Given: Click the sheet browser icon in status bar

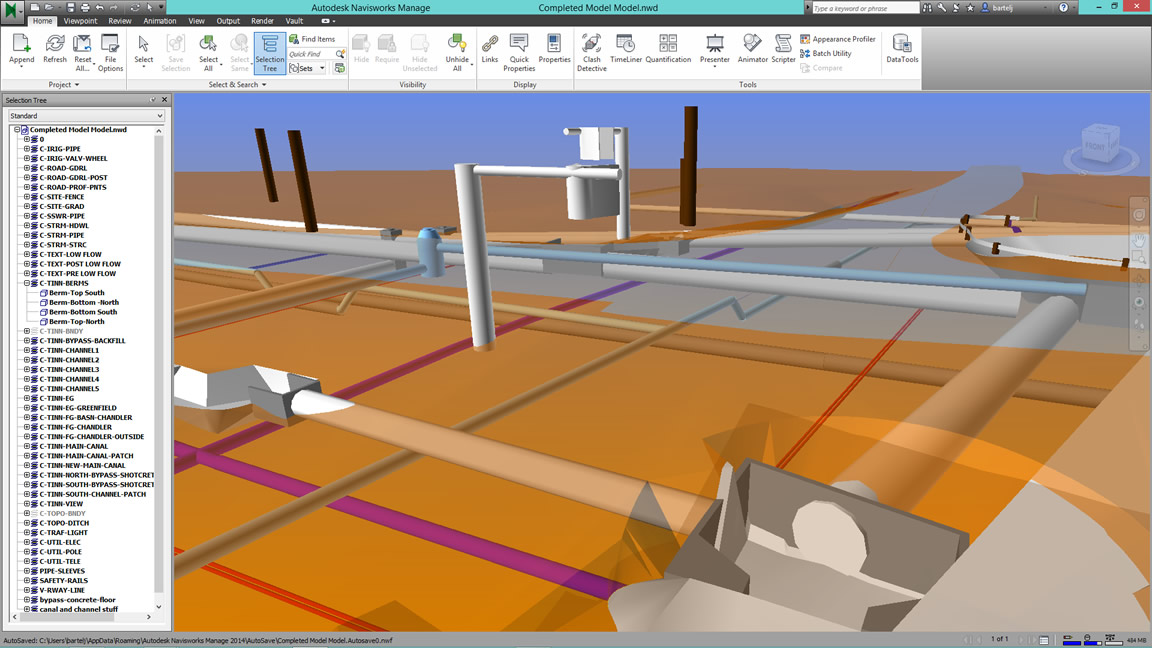Looking at the screenshot, I should [x=1043, y=640].
